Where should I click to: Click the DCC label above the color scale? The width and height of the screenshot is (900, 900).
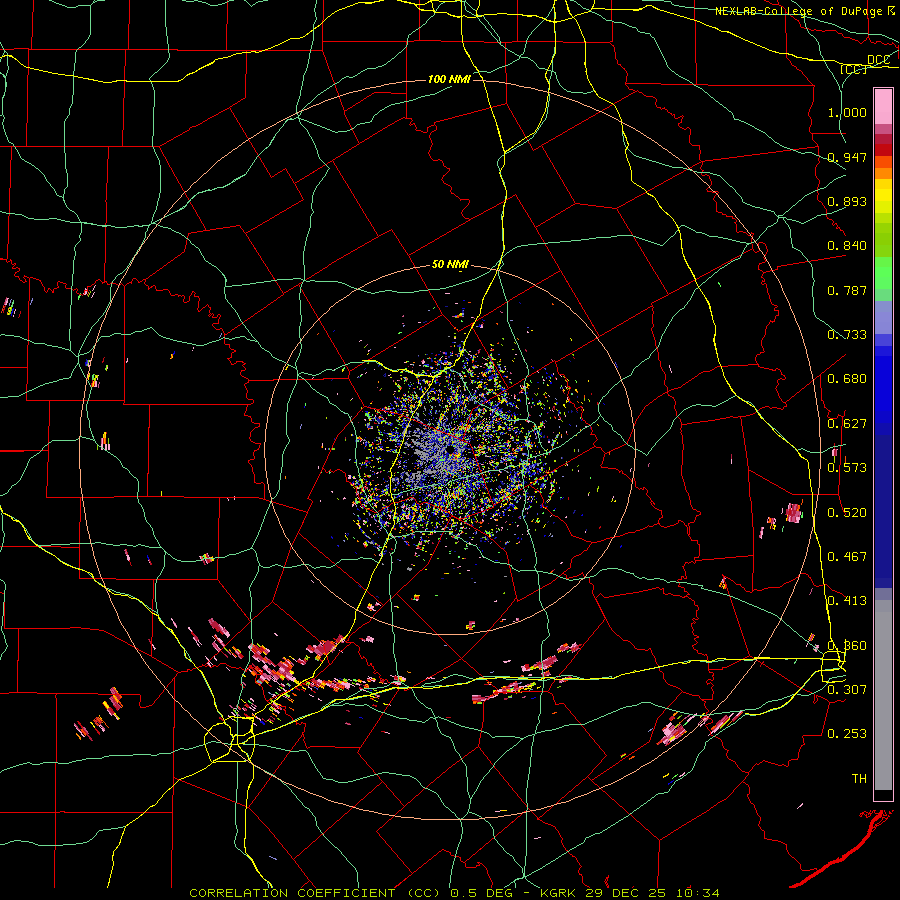tap(878, 60)
